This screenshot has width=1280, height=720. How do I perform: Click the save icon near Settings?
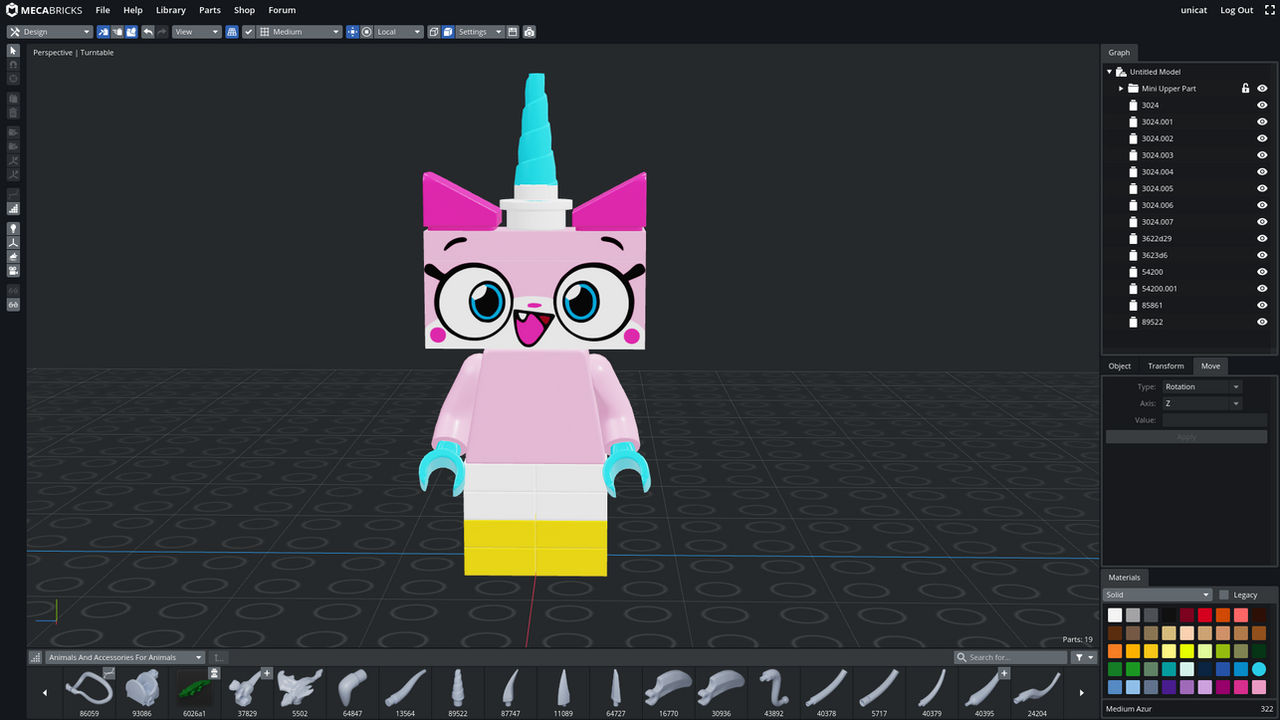tap(513, 31)
